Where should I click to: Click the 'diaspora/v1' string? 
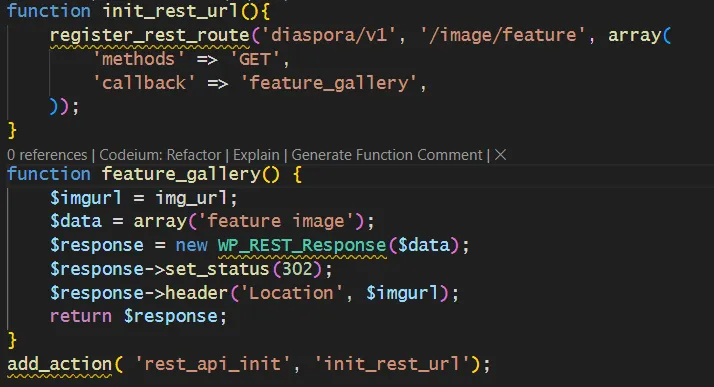coord(329,35)
